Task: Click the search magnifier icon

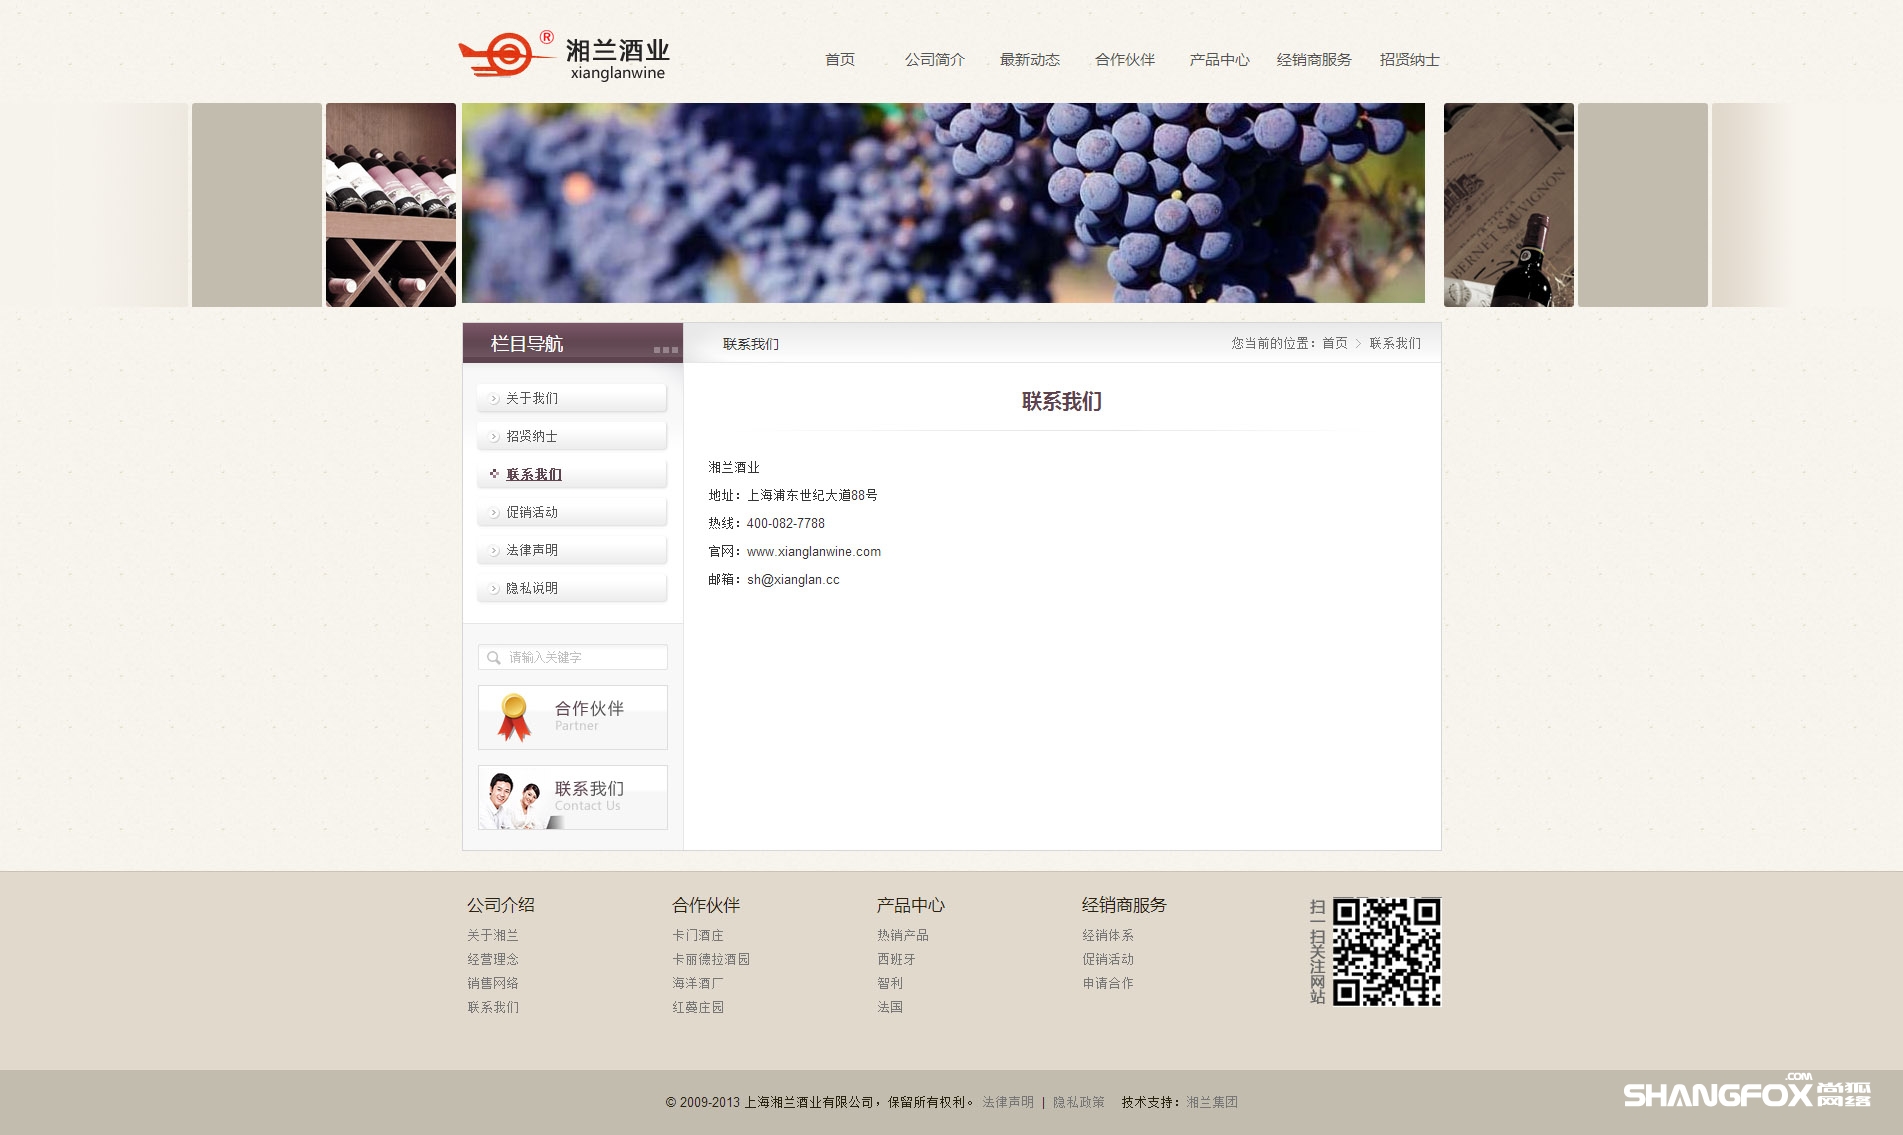Action: coord(493,658)
